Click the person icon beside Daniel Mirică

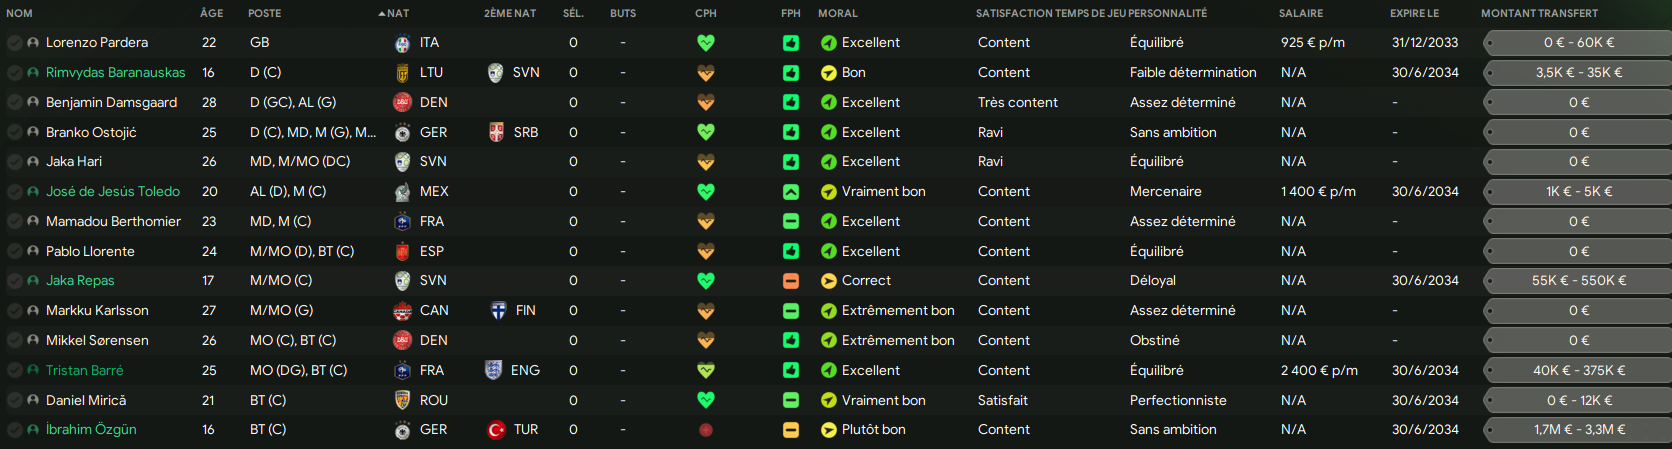pyautogui.click(x=33, y=400)
